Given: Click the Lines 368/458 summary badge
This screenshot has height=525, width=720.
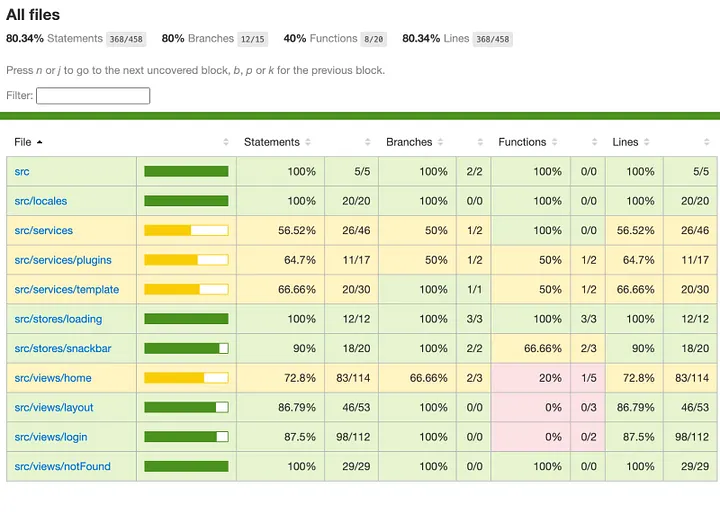Looking at the screenshot, I should [x=493, y=39].
